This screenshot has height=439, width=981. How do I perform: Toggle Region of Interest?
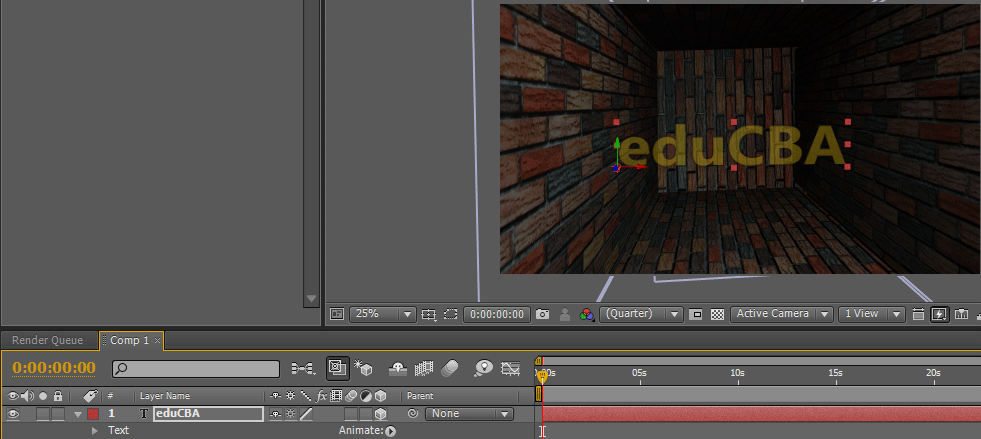click(x=696, y=314)
